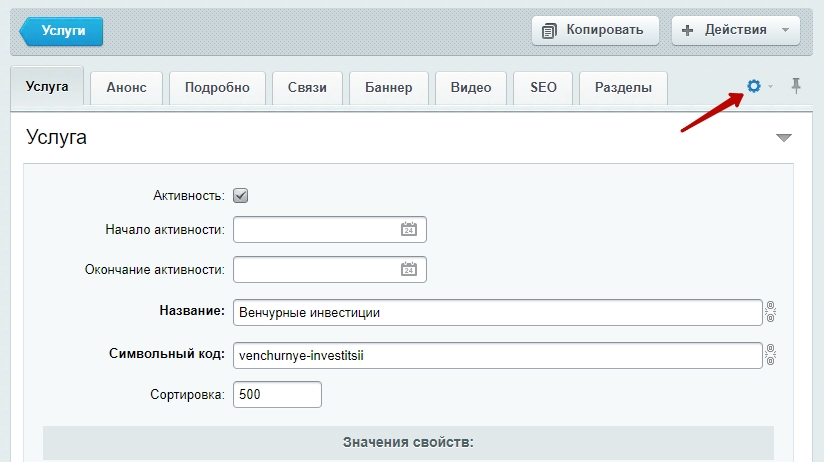The image size is (824, 462).
Task: Expand small arrow beside gear icon
Action: point(771,88)
